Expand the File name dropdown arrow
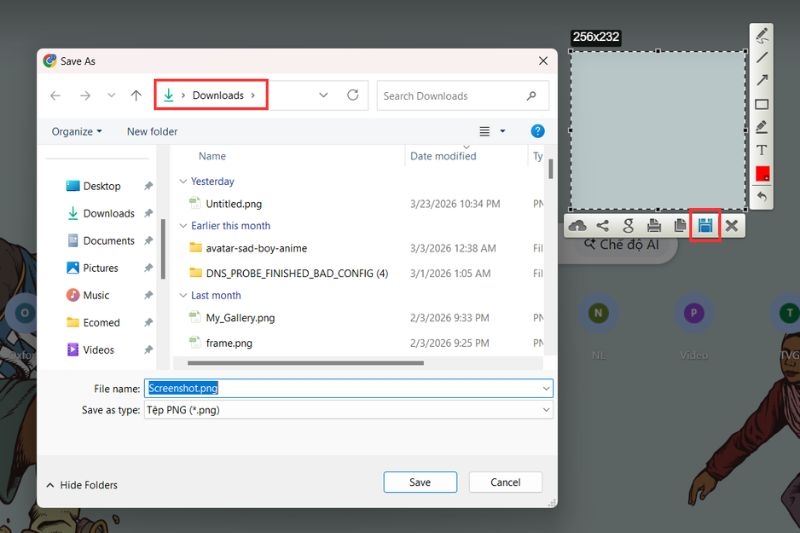 pyautogui.click(x=546, y=389)
